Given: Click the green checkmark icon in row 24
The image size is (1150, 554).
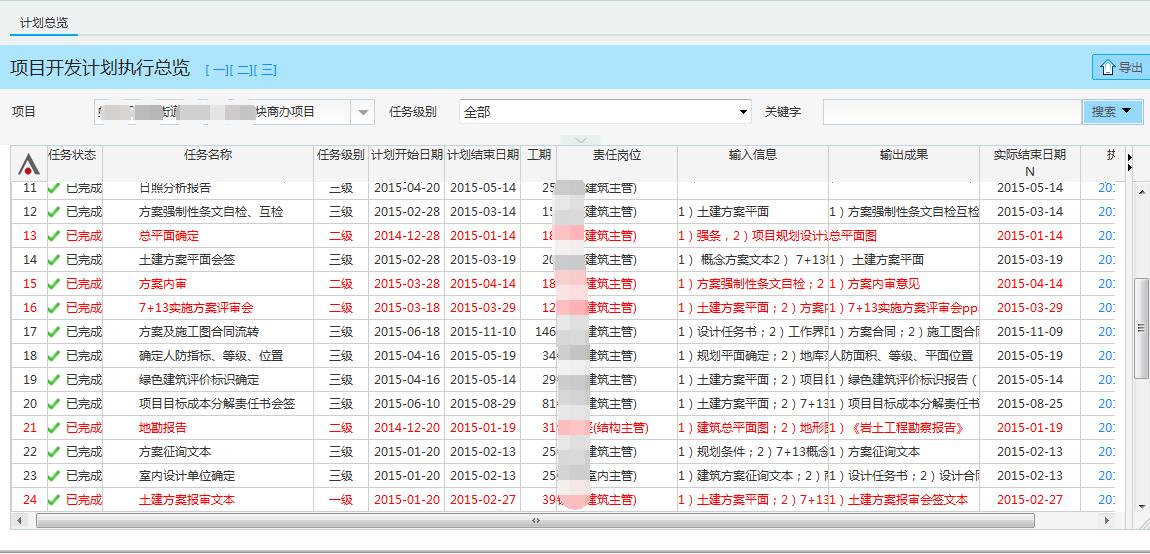Looking at the screenshot, I should click(54, 500).
